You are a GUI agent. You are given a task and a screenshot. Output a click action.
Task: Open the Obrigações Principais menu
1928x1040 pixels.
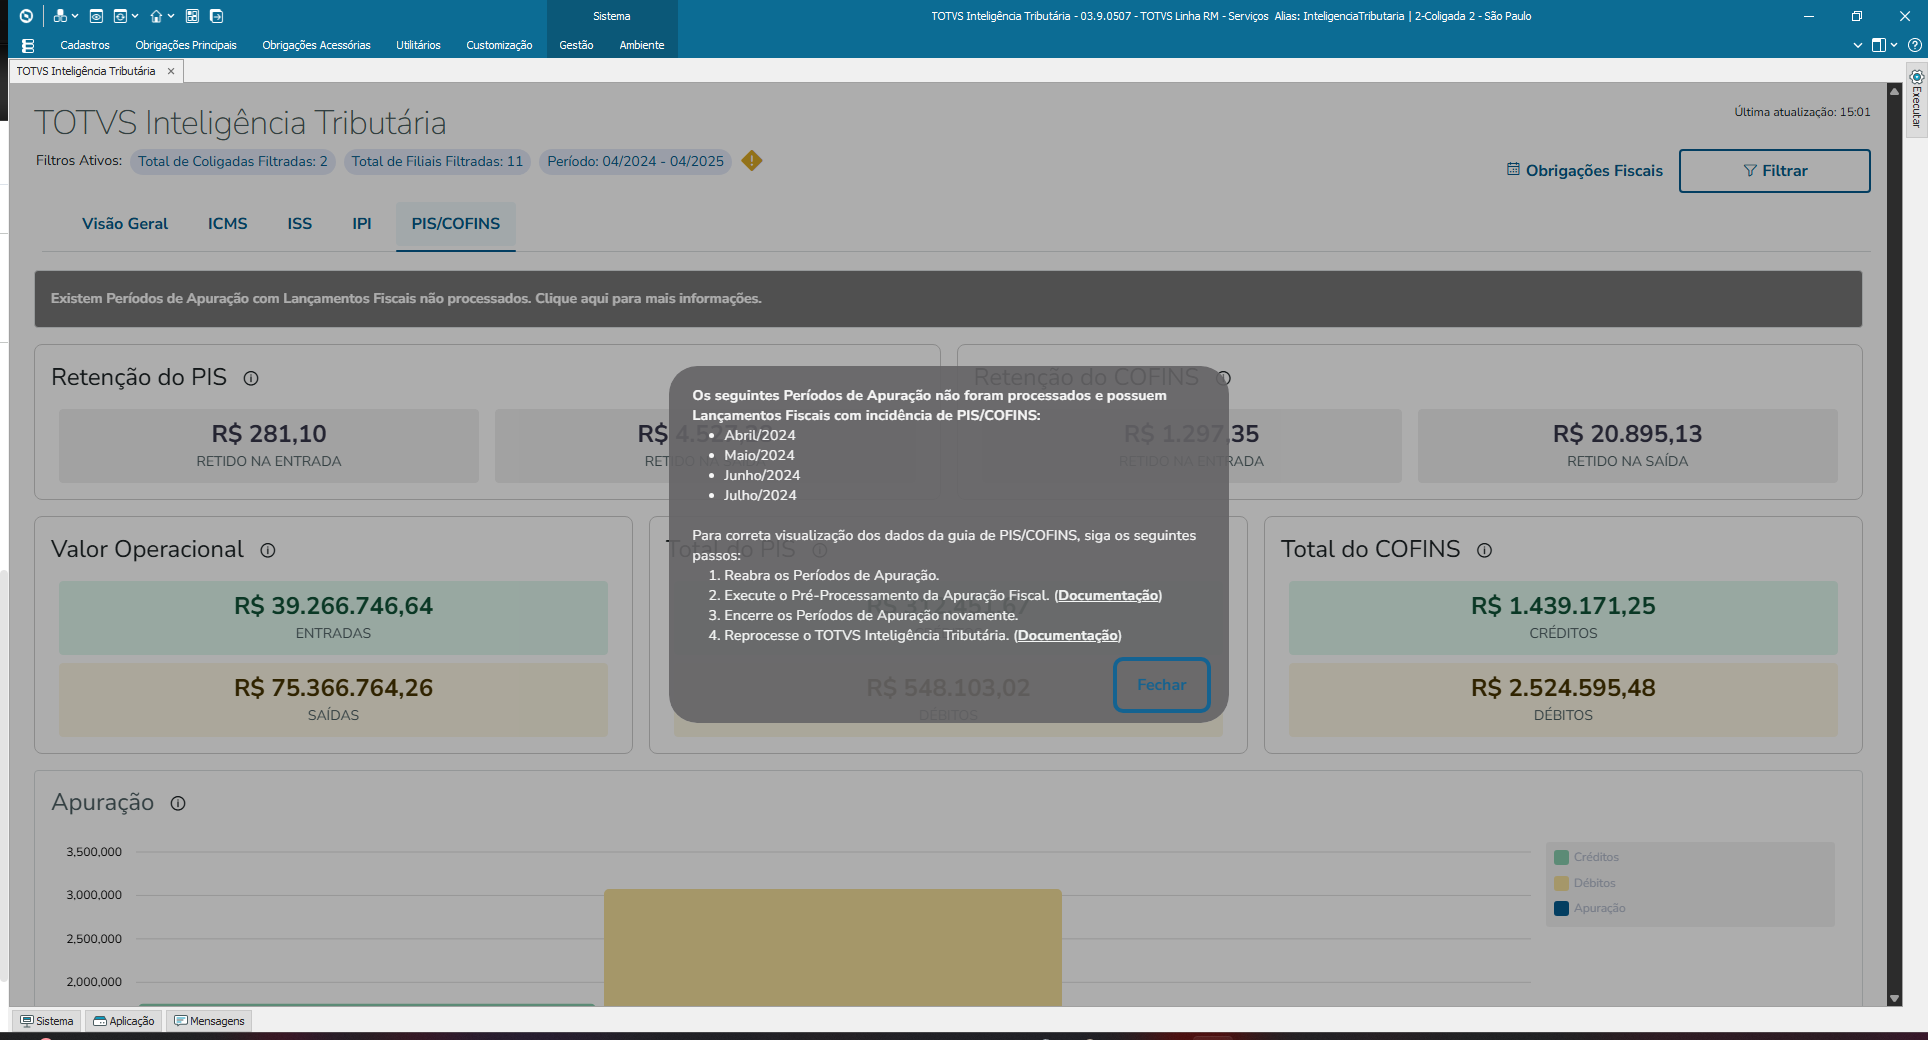point(186,45)
